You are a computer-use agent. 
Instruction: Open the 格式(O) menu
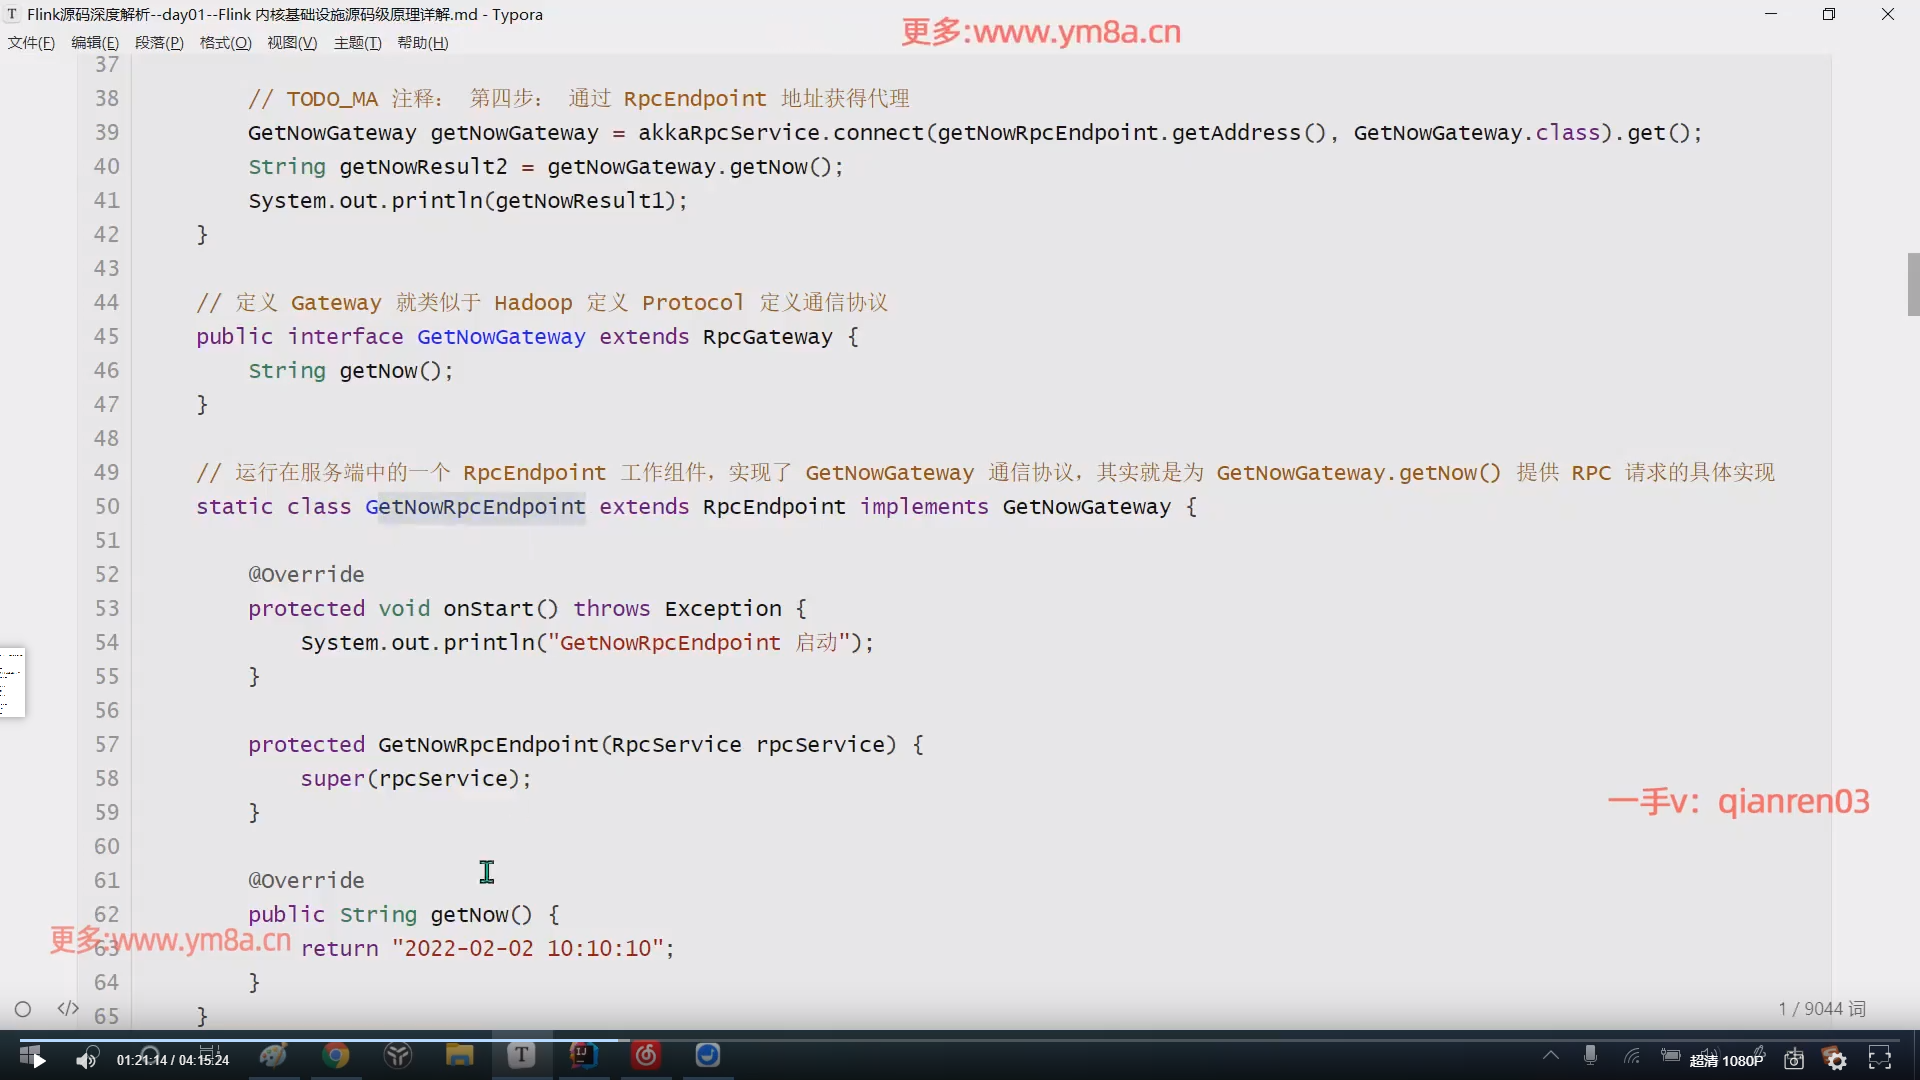pyautogui.click(x=225, y=43)
